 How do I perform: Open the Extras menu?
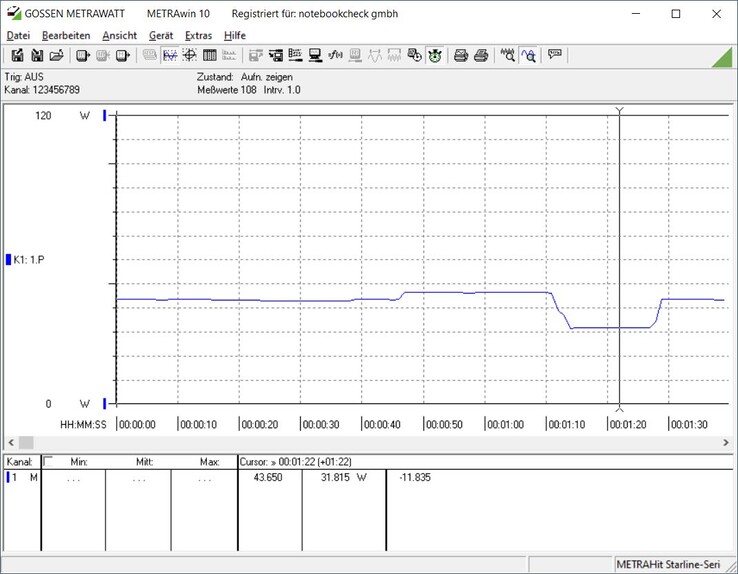[198, 36]
